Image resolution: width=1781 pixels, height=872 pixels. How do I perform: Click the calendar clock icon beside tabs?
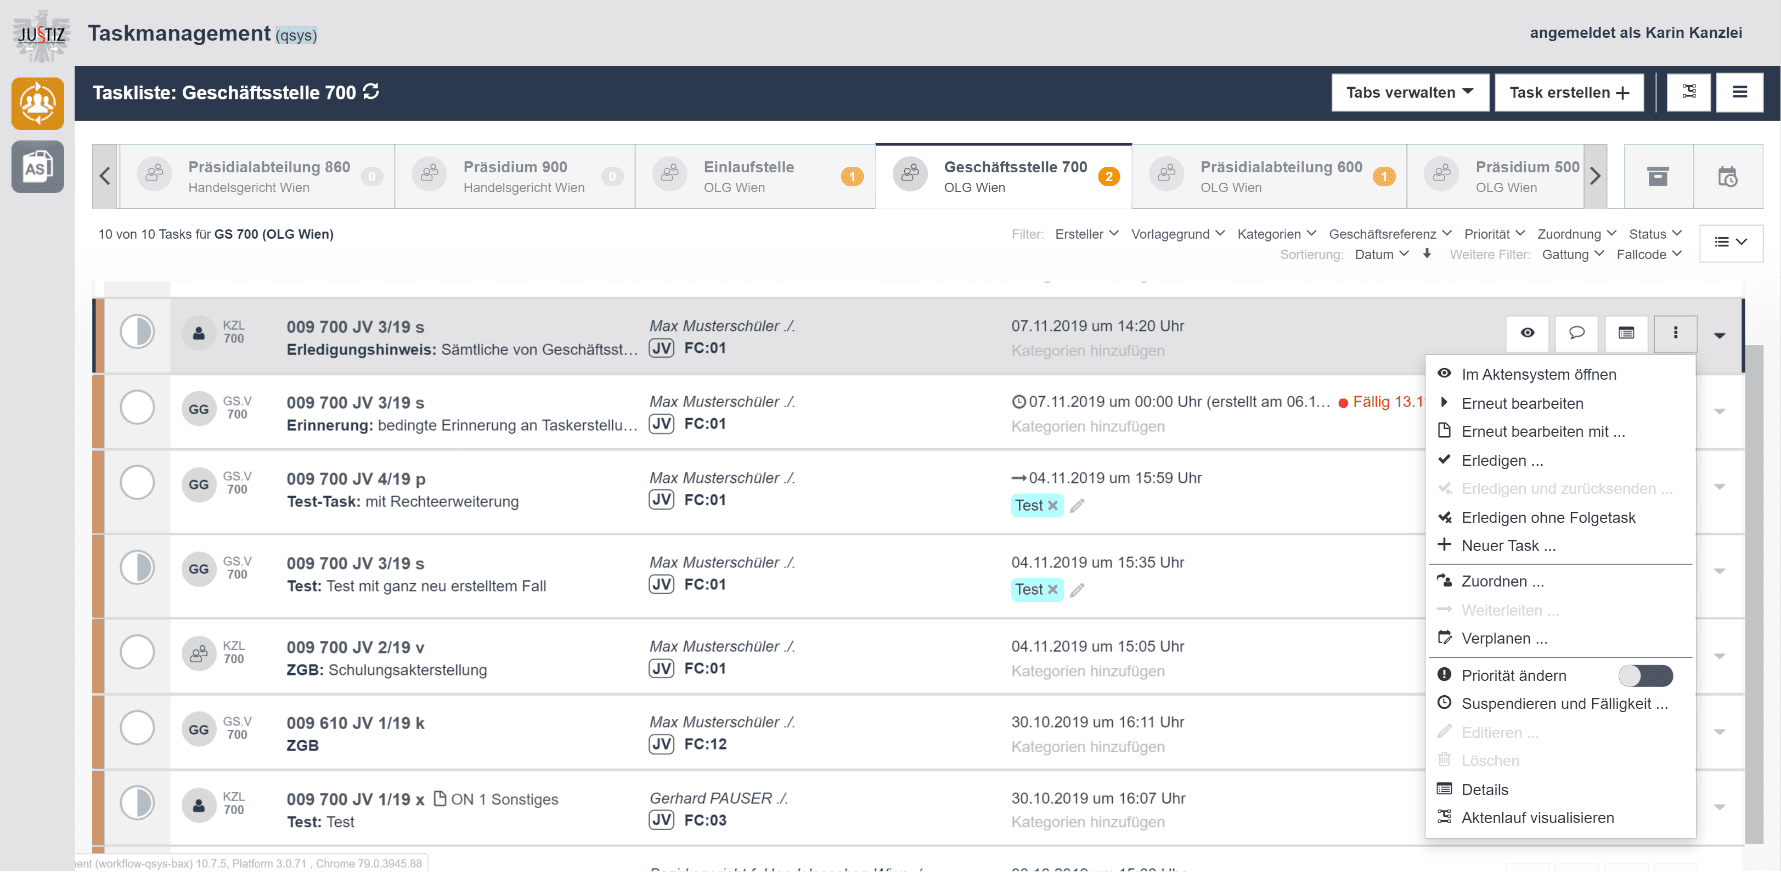[1727, 176]
